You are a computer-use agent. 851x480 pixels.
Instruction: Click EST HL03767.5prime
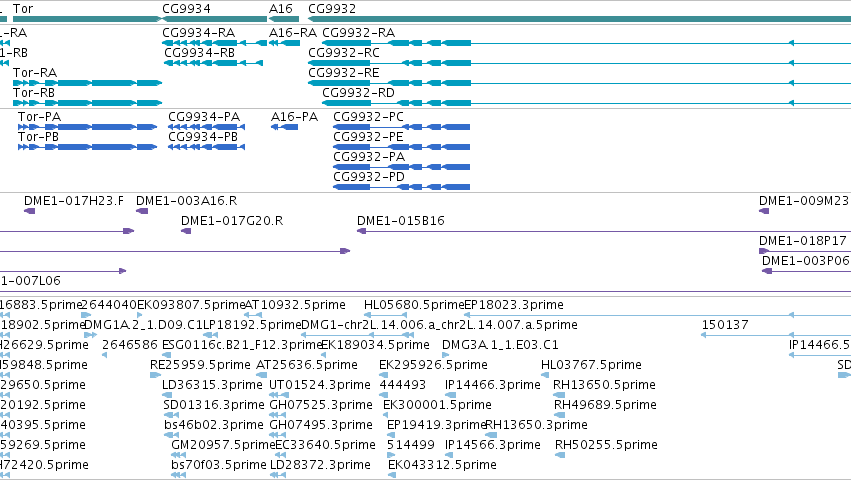592,365
